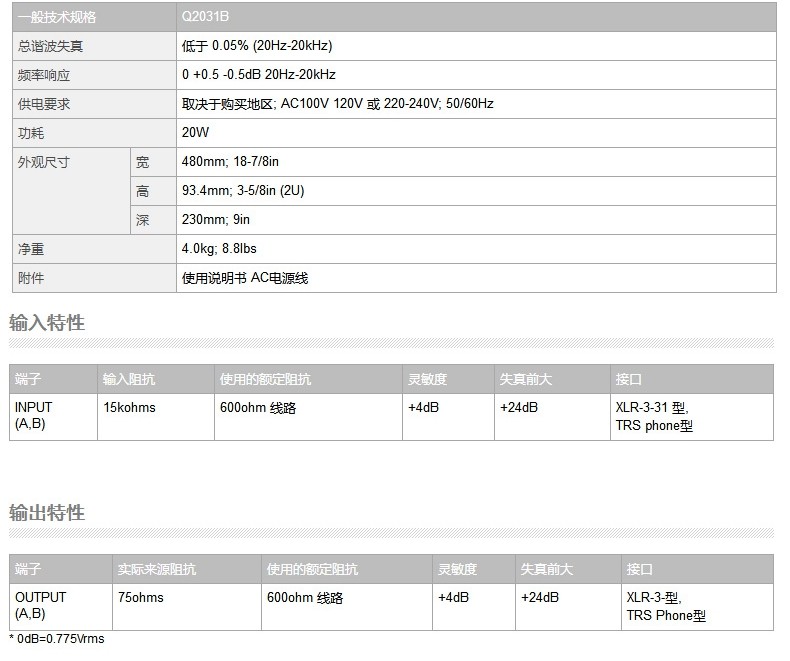This screenshot has width=790, height=661.
Task: Click '使用的额定阻抗' header in the output table
Action: point(347,569)
